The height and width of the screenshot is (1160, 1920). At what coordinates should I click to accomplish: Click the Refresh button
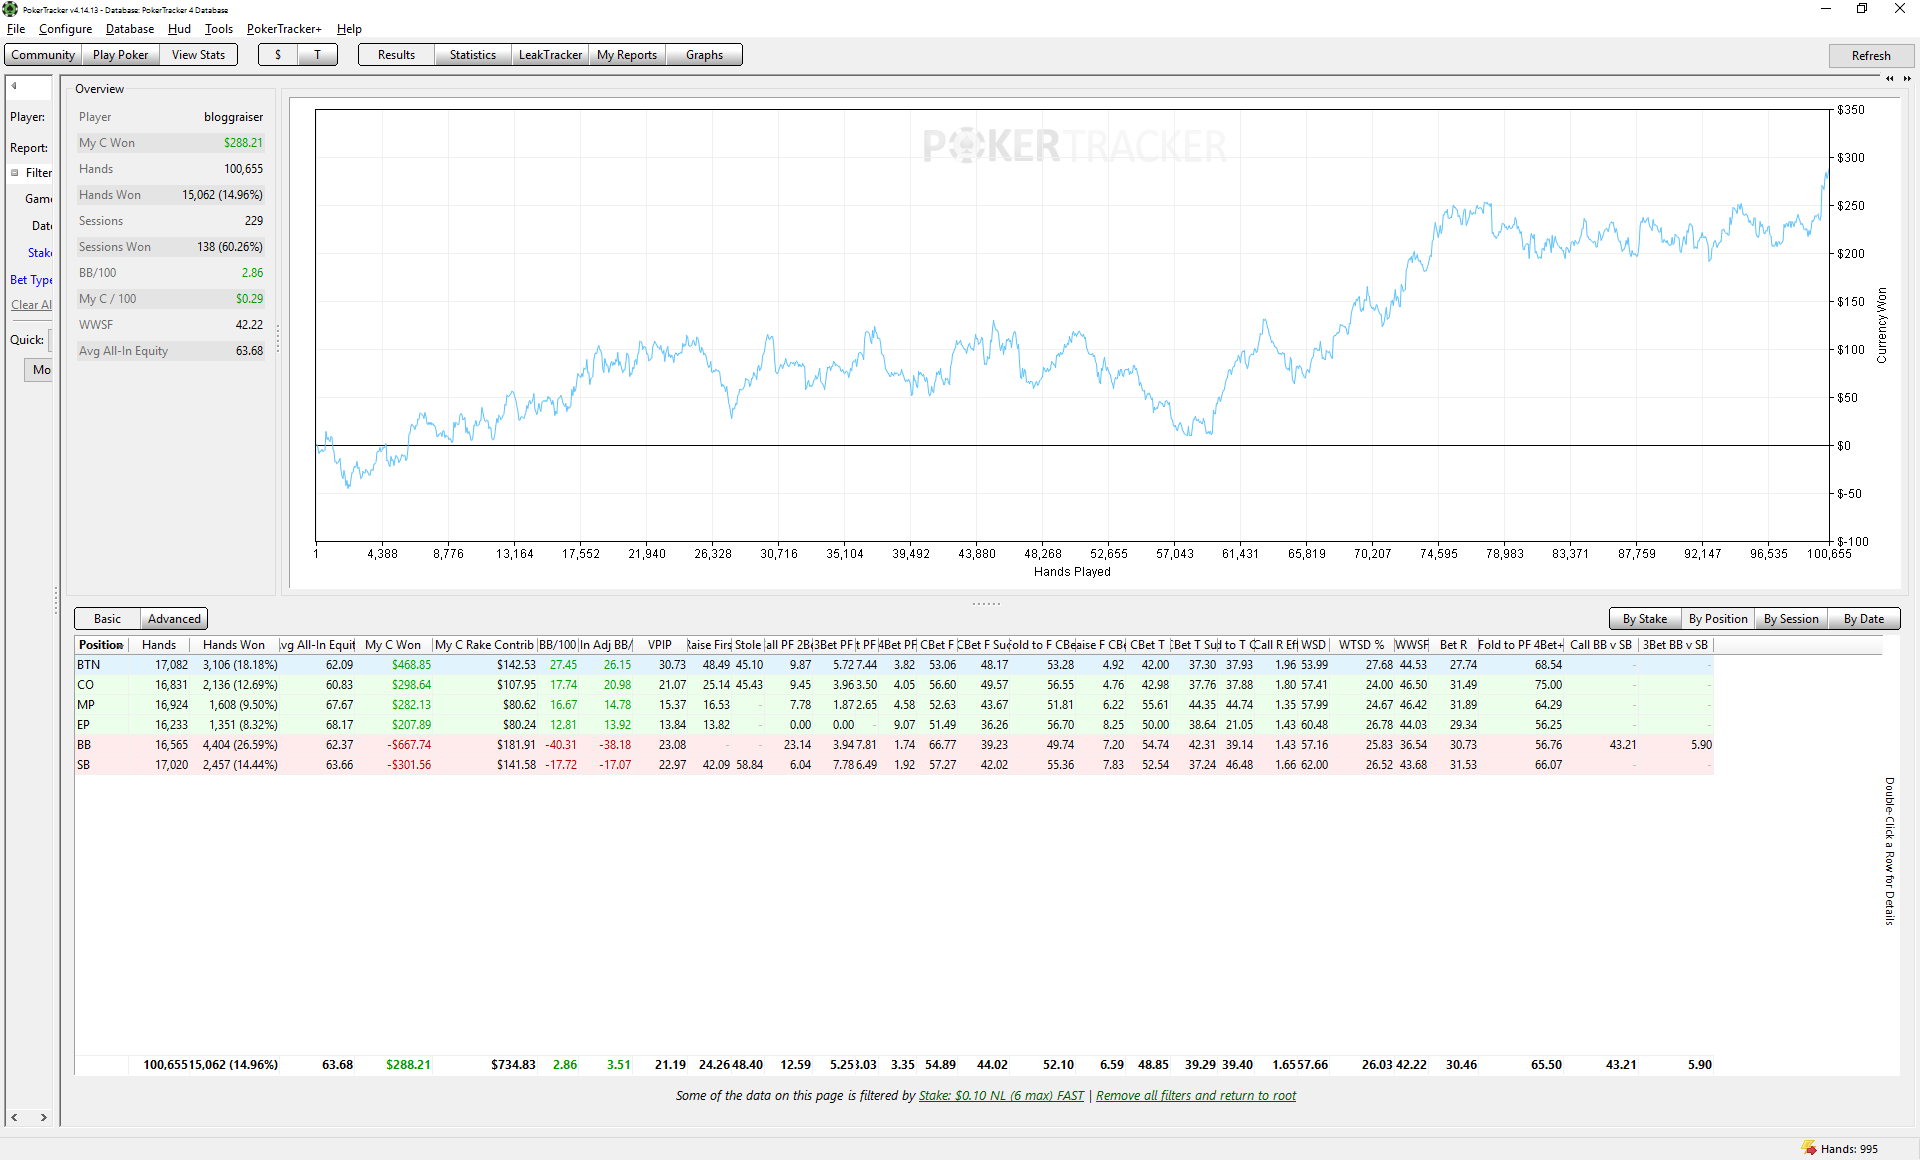pos(1870,56)
